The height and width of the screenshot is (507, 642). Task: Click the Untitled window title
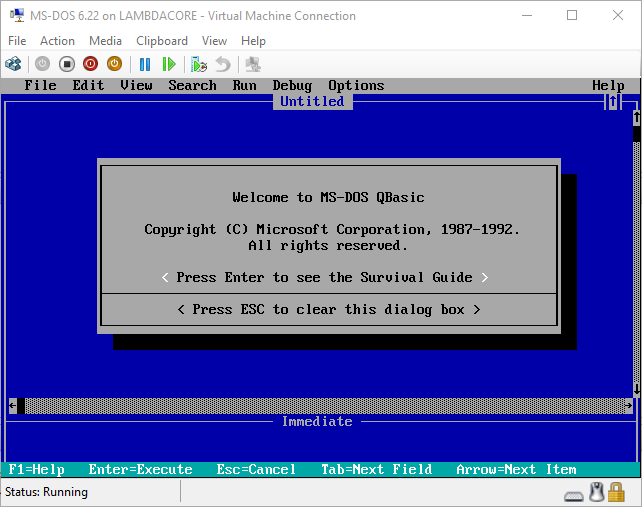tap(312, 101)
